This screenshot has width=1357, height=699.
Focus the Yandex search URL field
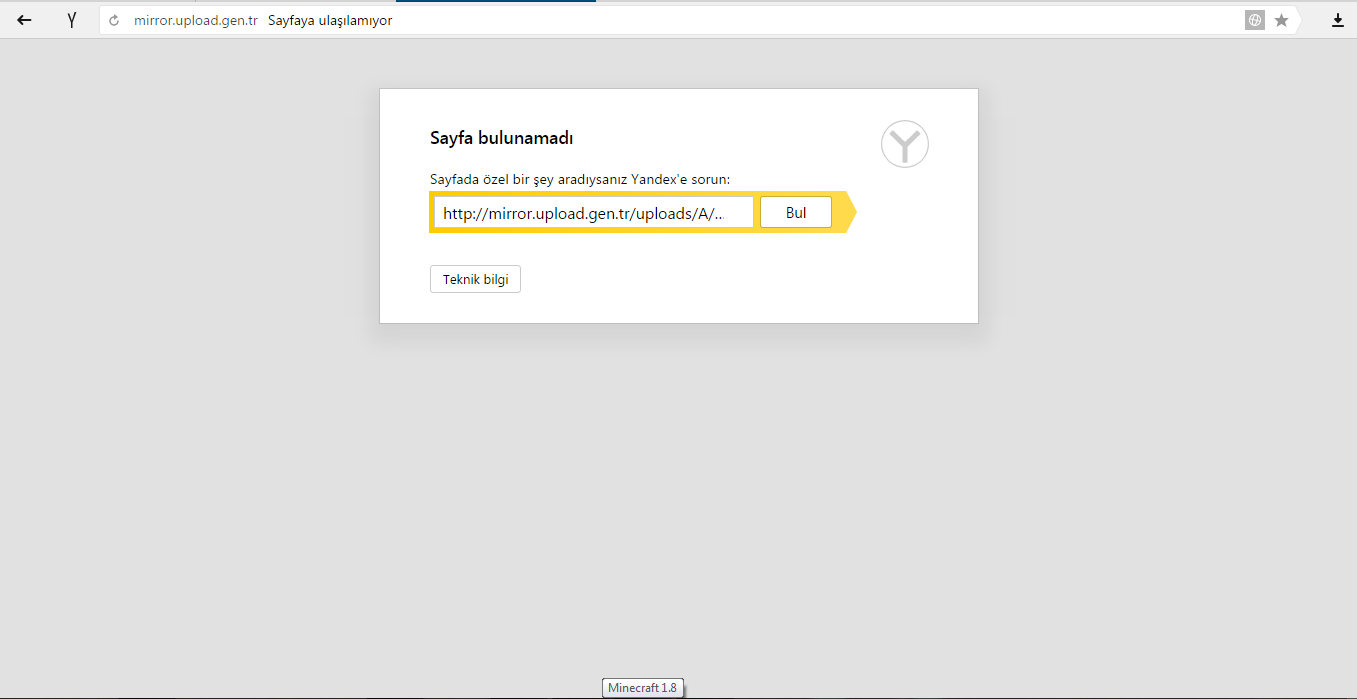coord(593,212)
